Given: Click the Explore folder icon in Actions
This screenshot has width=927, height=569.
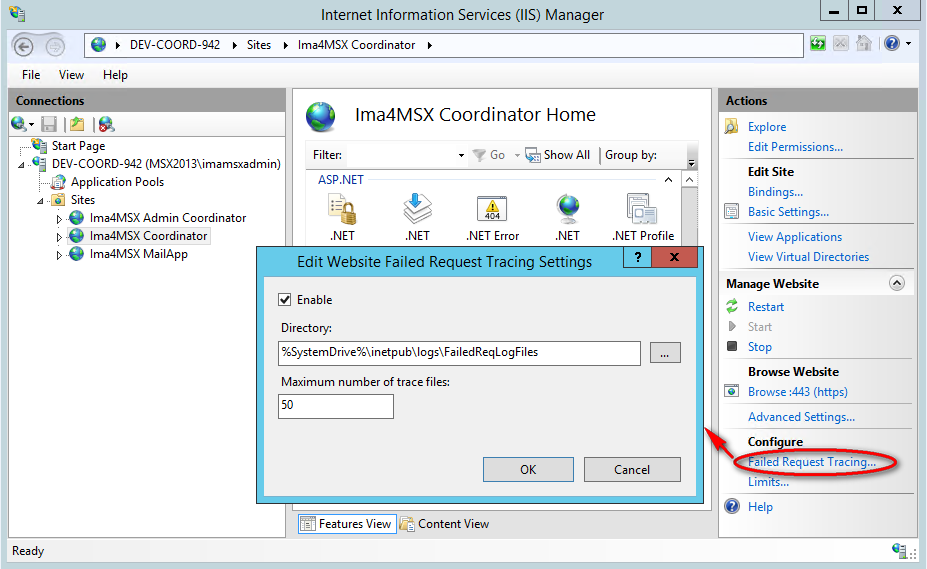Looking at the screenshot, I should tap(731, 126).
